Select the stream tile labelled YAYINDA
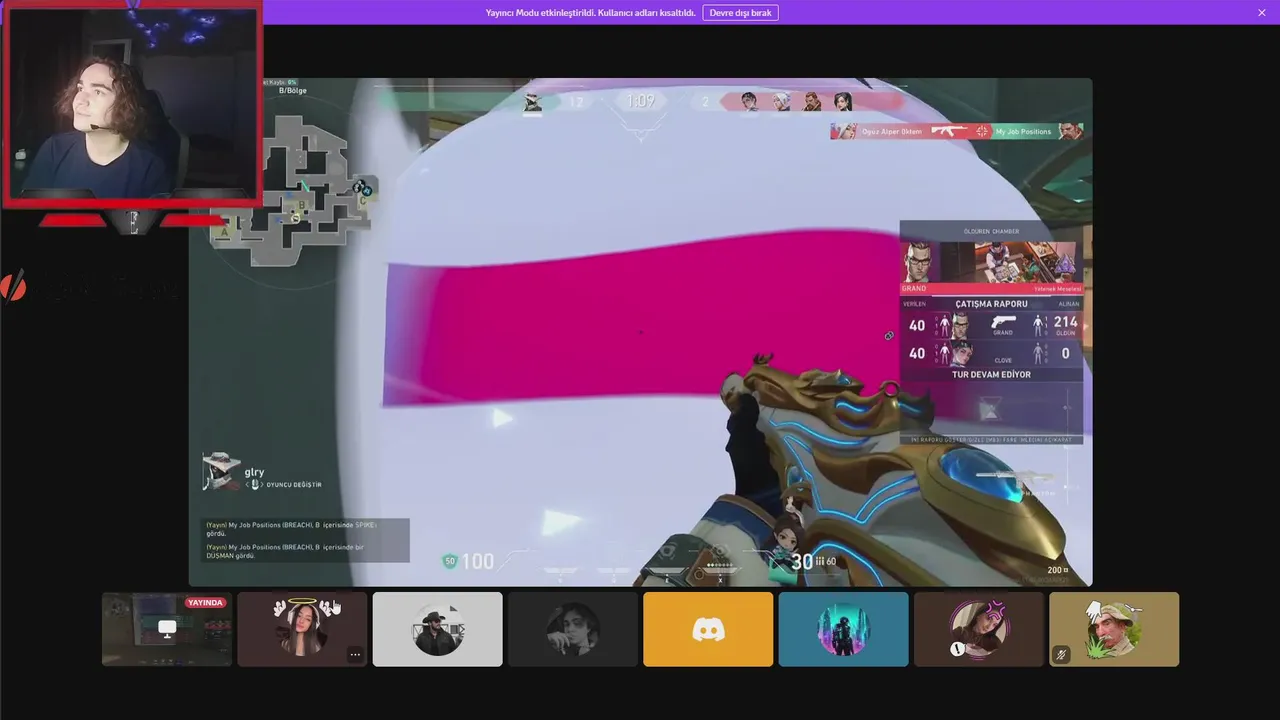This screenshot has width=1280, height=720. tap(167, 629)
